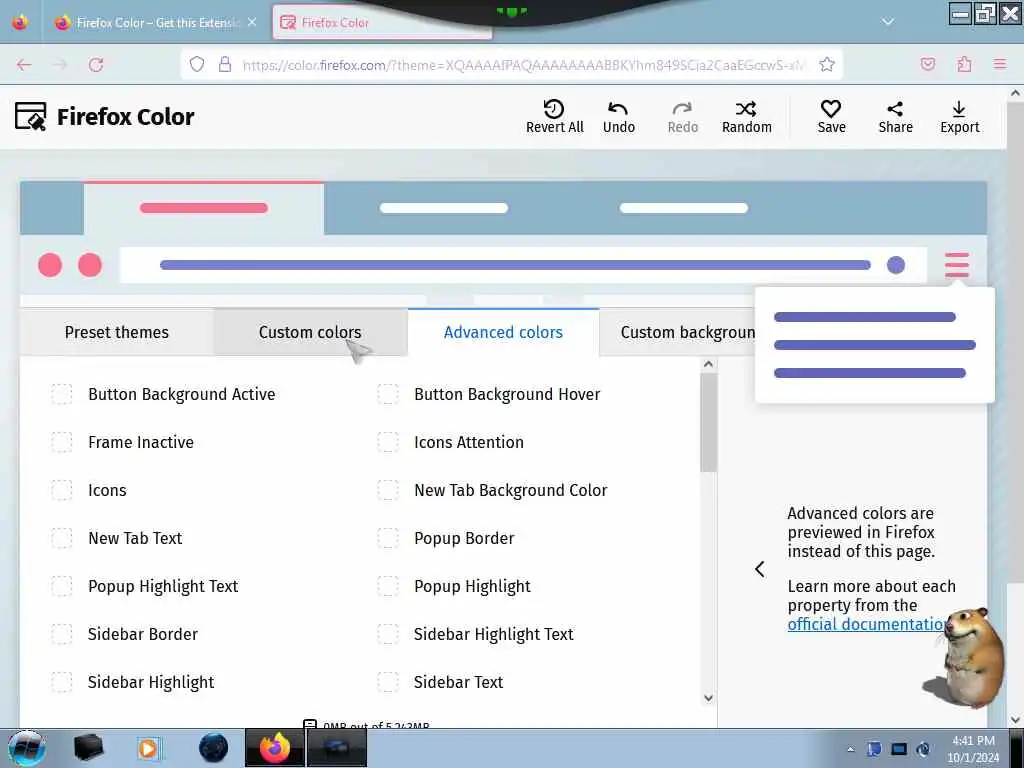This screenshot has width=1024, height=768.
Task: Select the Icons color box
Action: (62, 490)
